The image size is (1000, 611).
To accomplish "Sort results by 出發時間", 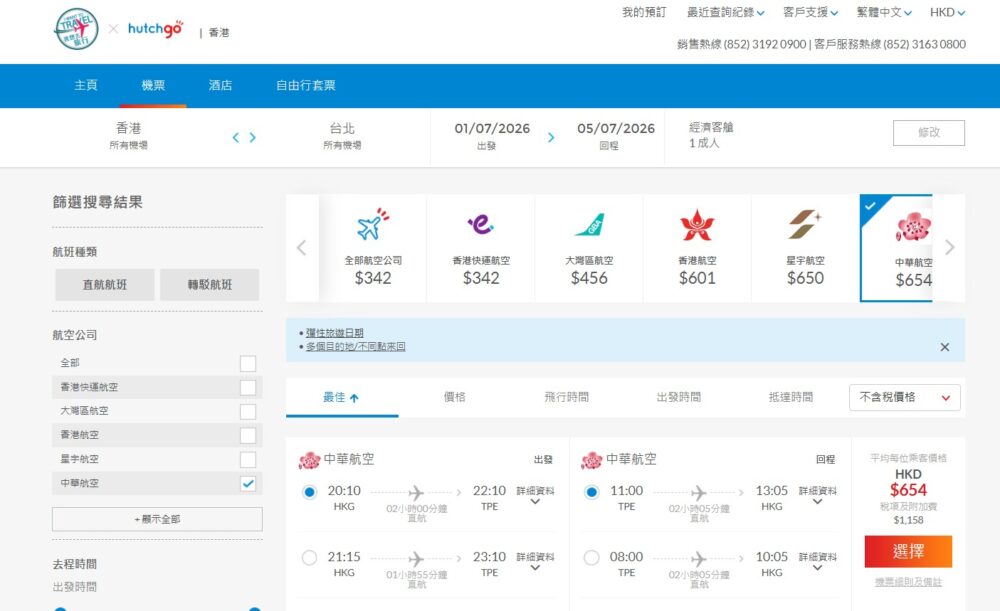I will click(x=679, y=397).
